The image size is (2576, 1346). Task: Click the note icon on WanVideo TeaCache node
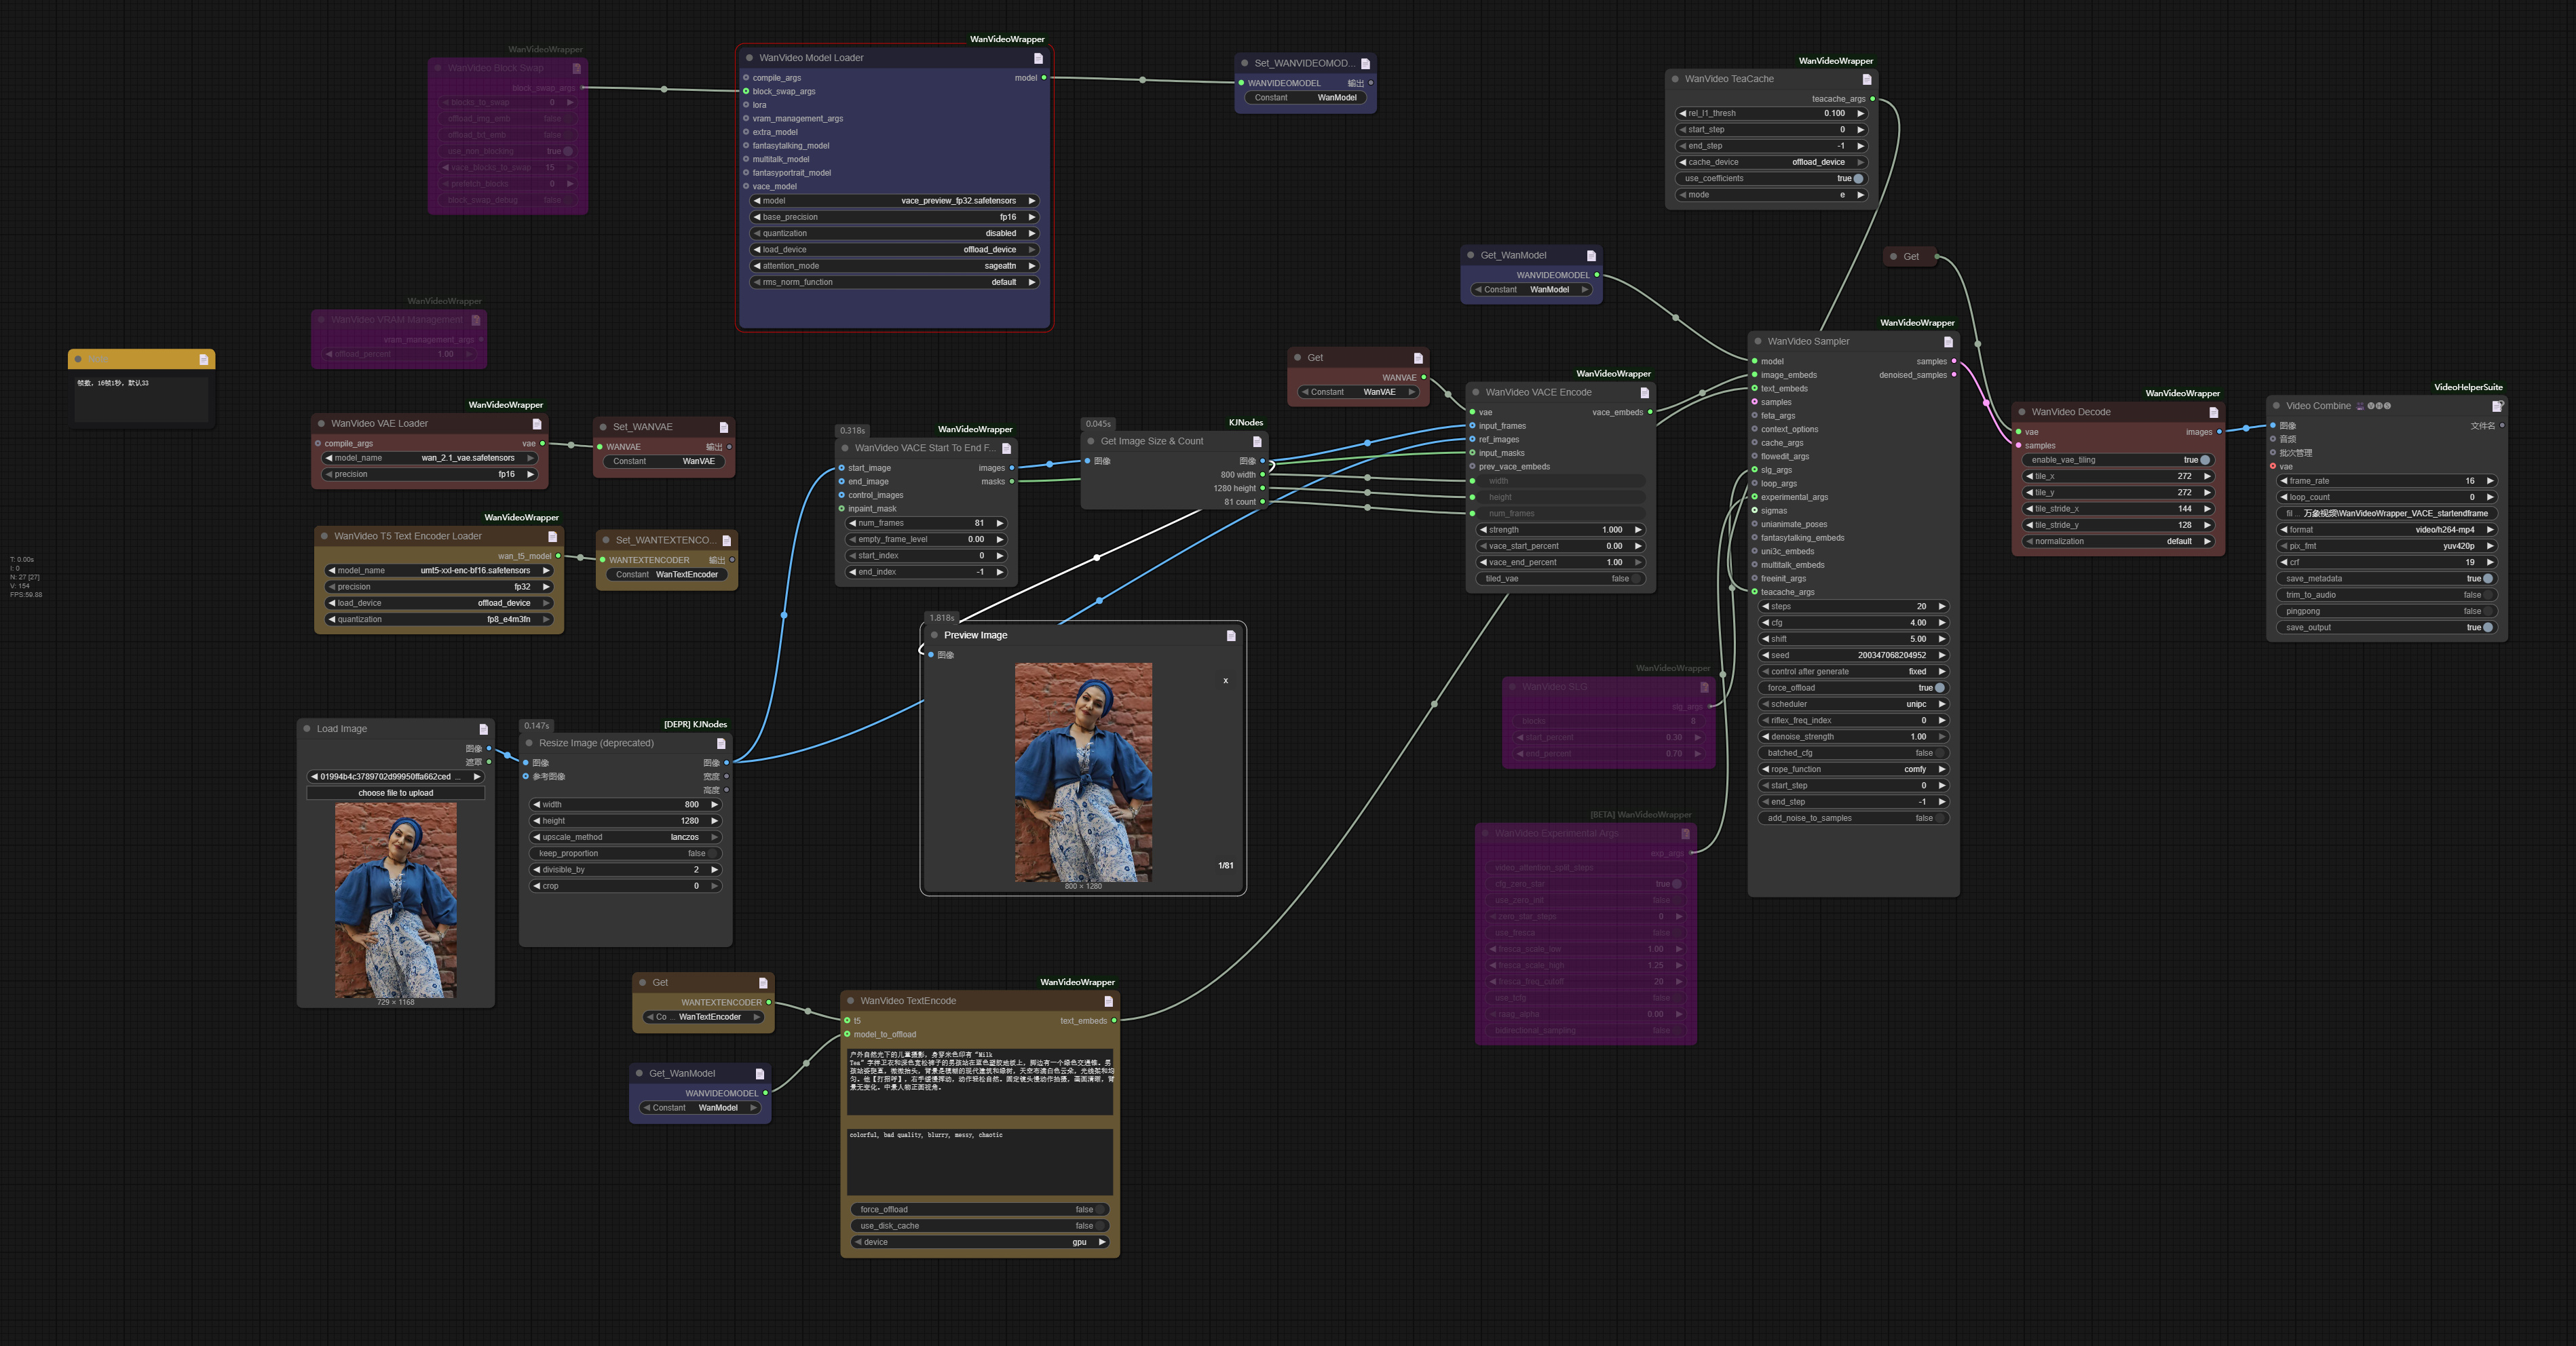point(1866,78)
